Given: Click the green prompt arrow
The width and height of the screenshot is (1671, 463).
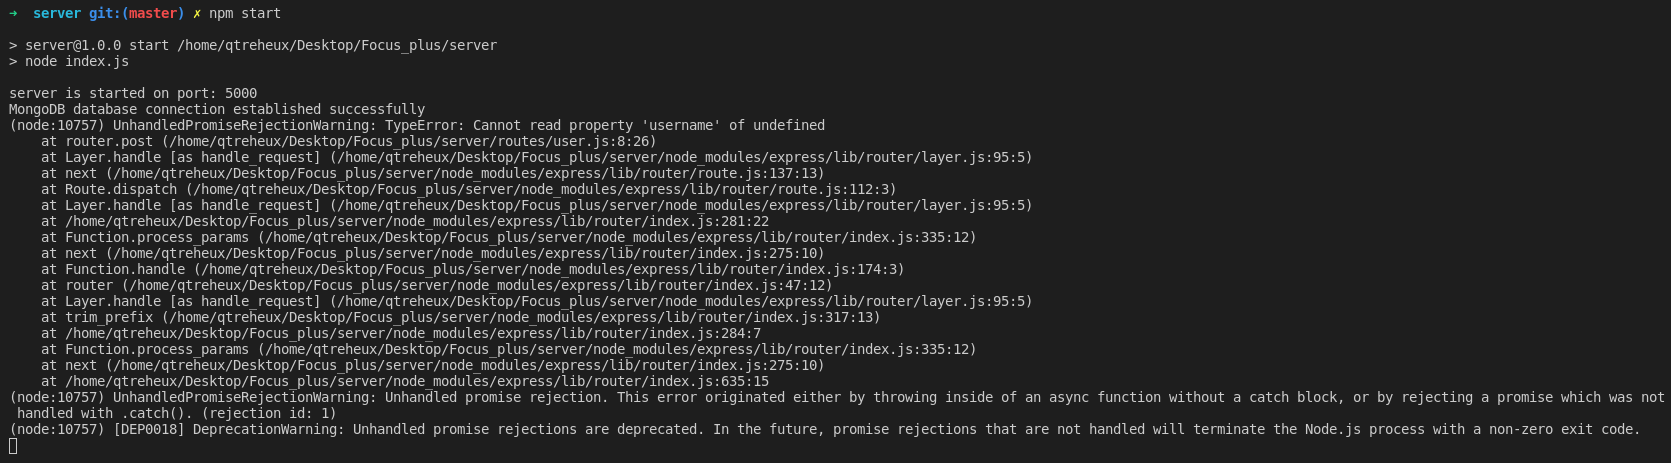Looking at the screenshot, I should coord(13,13).
